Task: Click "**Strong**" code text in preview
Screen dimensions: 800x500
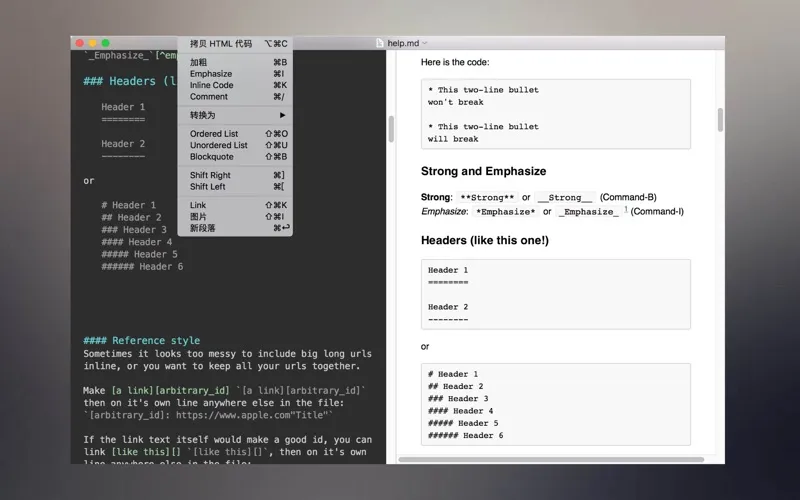Action: pos(487,197)
